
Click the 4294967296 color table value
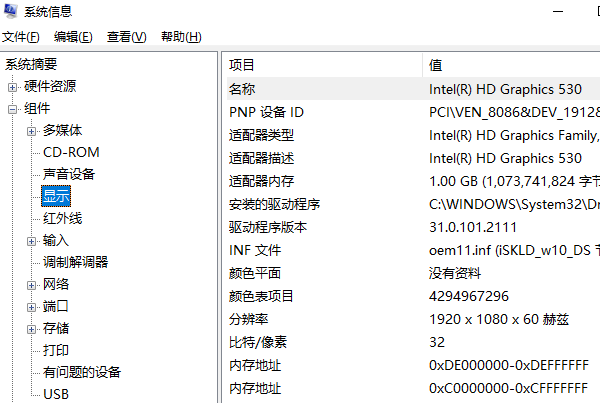tap(469, 296)
